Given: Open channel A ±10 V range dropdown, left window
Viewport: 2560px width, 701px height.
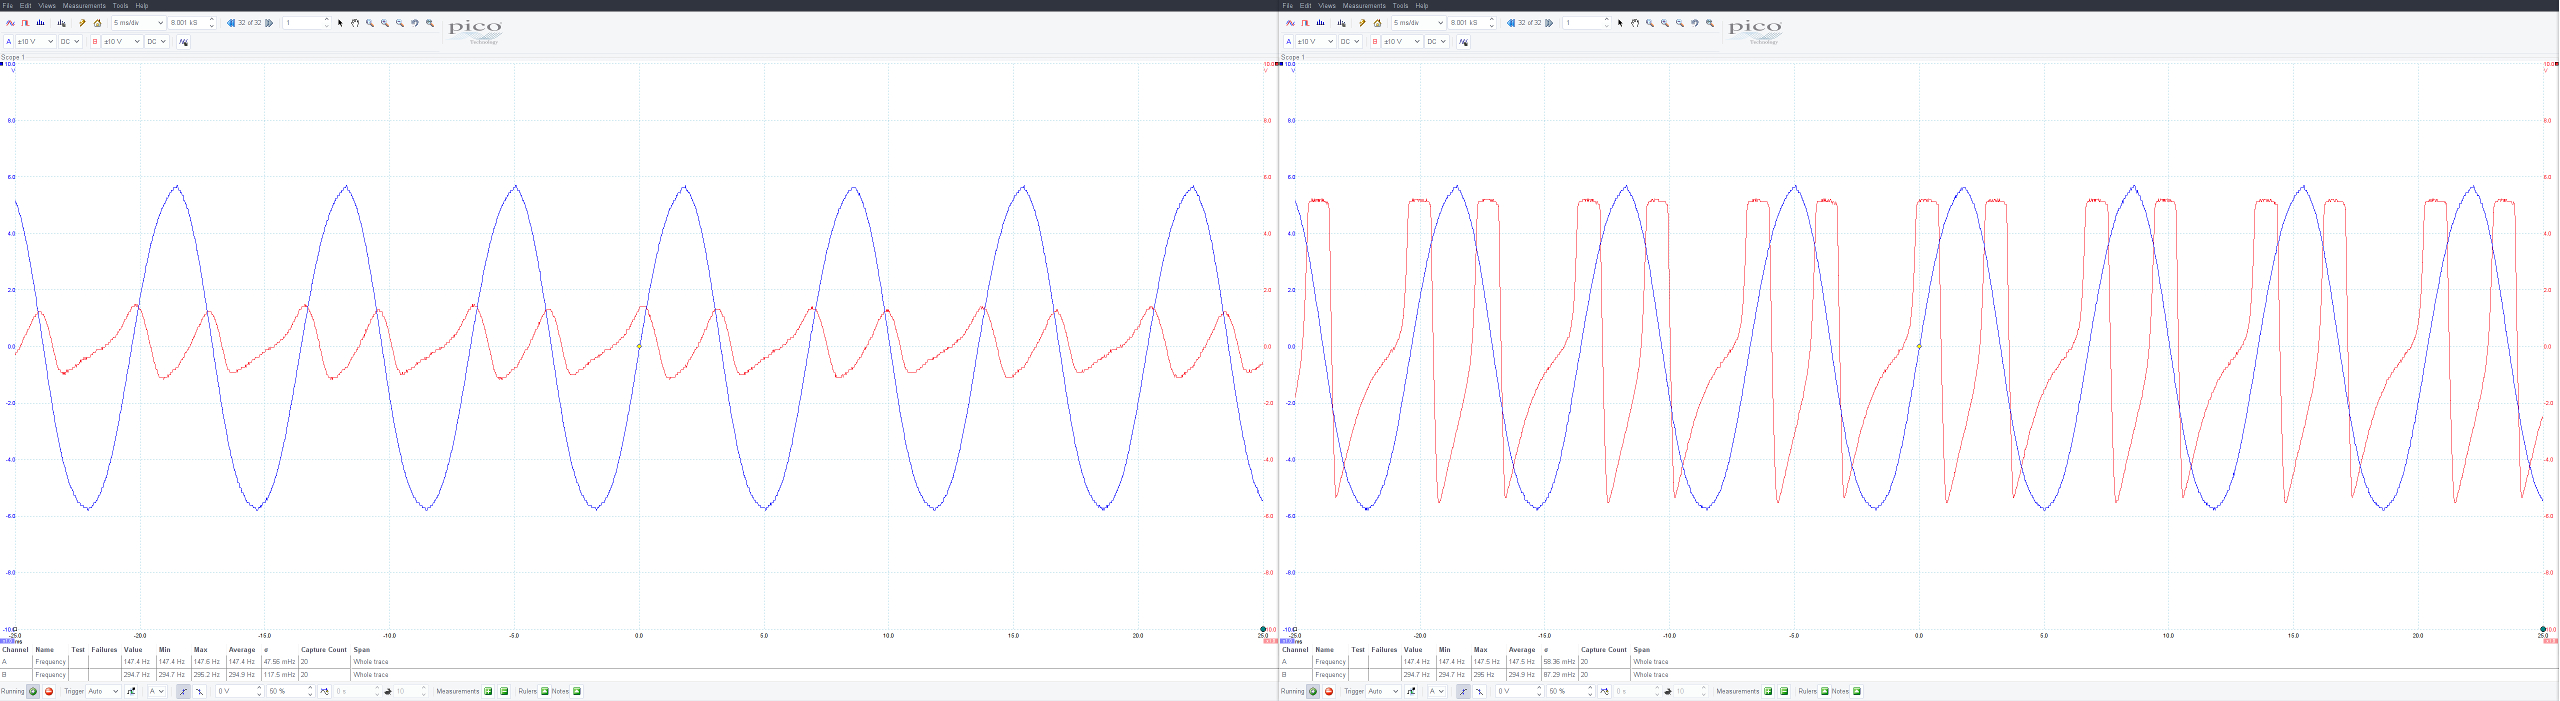Looking at the screenshot, I should pyautogui.click(x=35, y=42).
